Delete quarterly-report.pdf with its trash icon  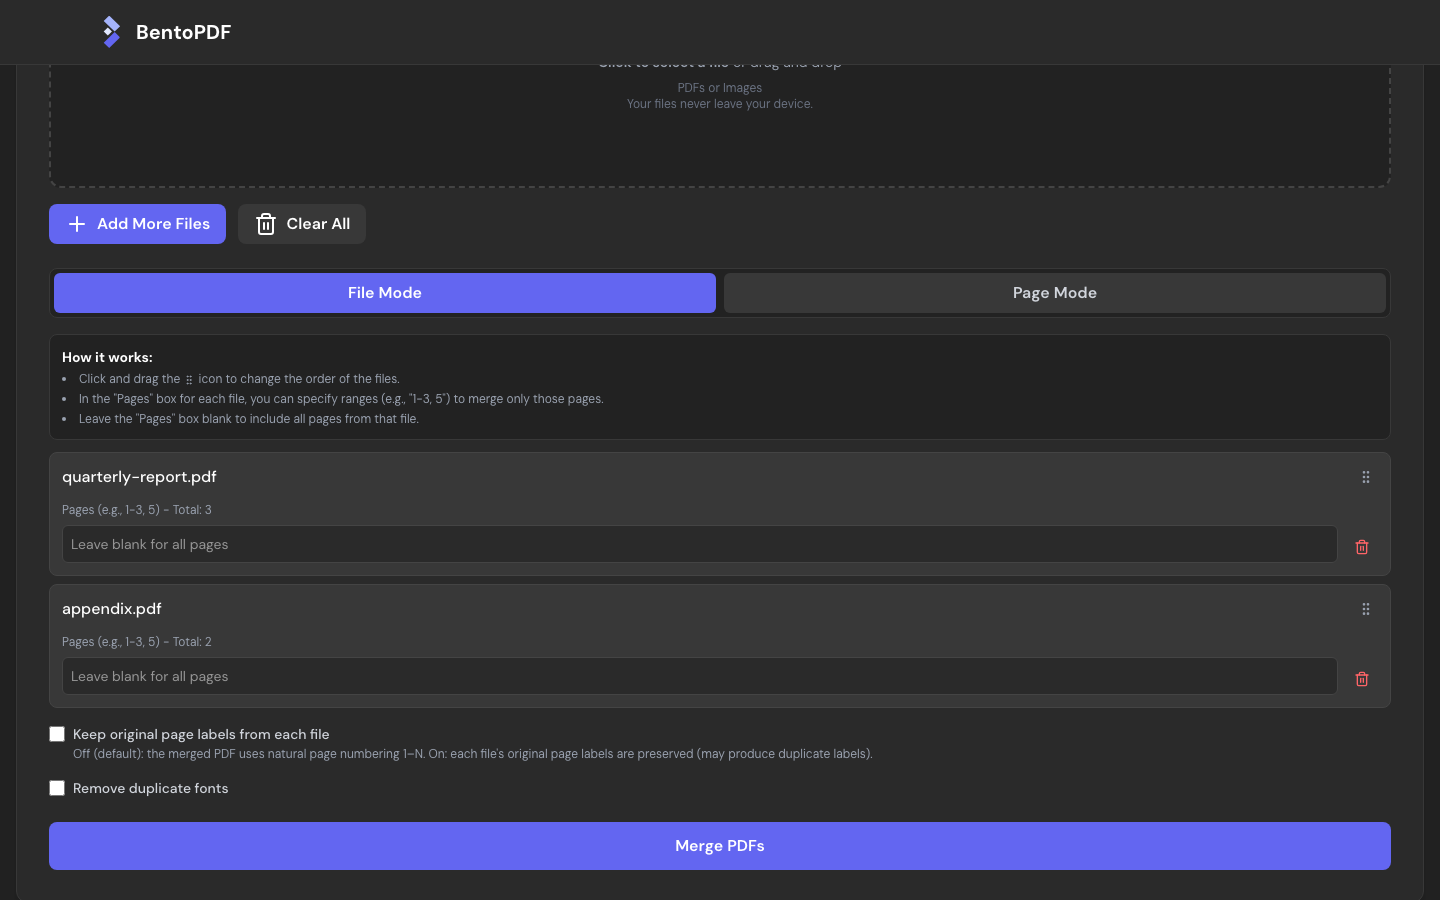1361,547
